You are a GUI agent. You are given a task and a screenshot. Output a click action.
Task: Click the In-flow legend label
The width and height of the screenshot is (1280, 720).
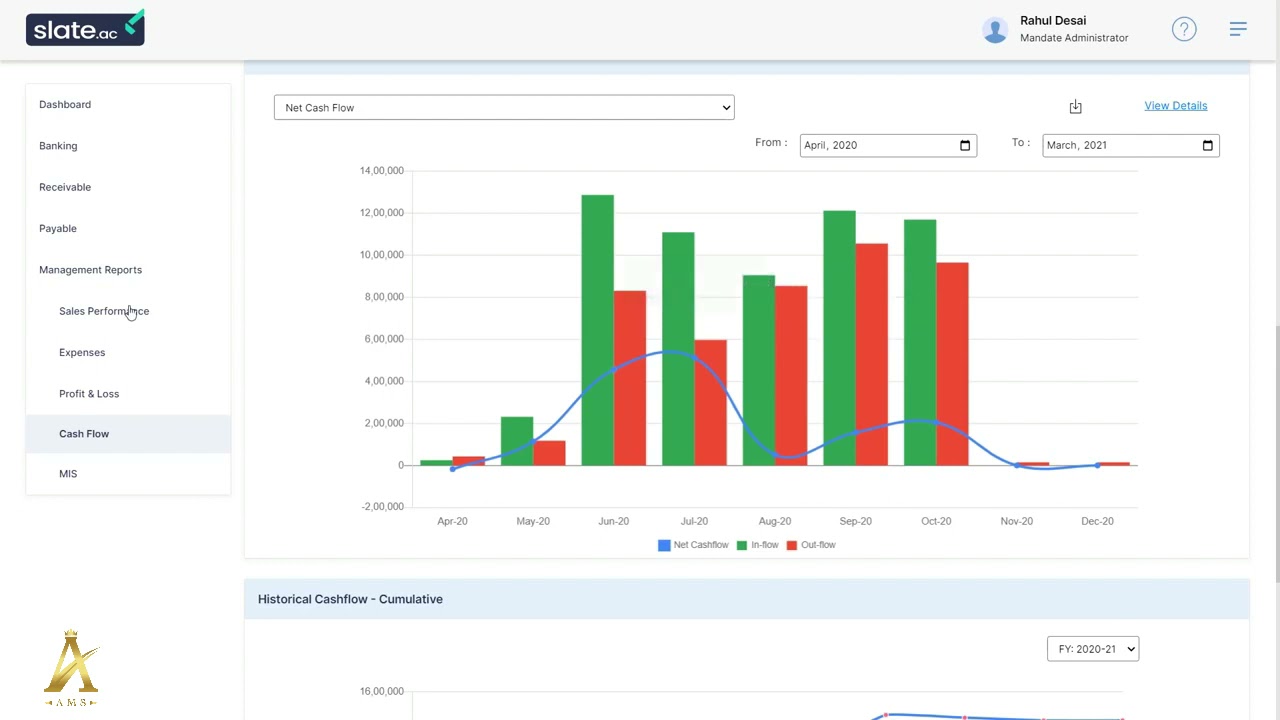tap(765, 545)
